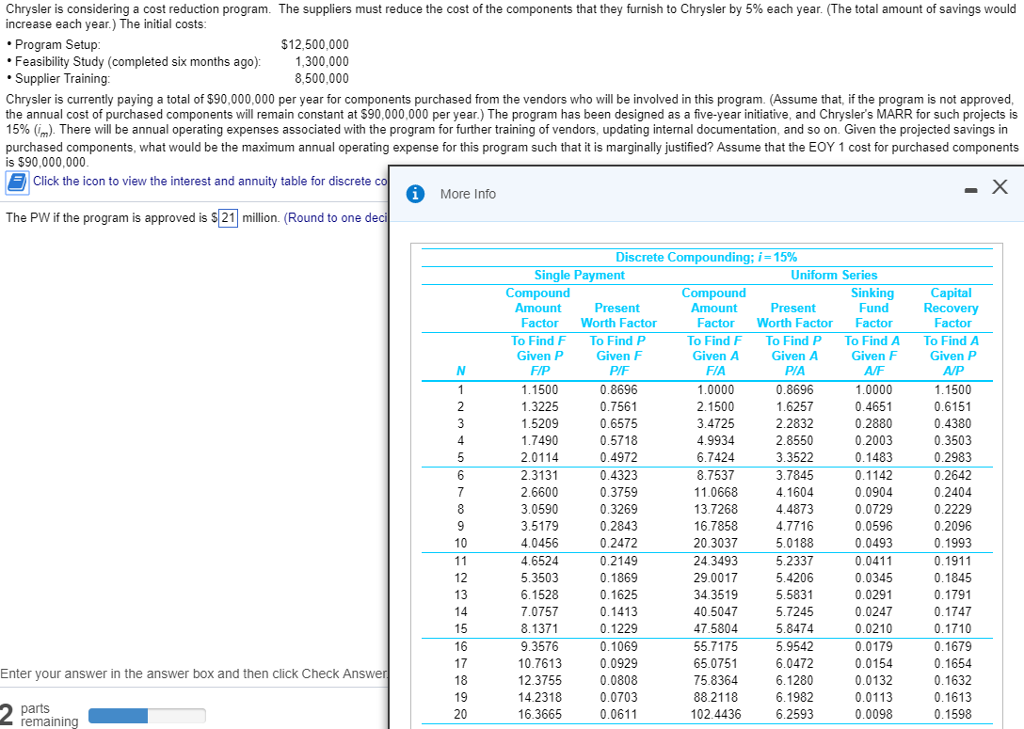Viewport: 1024px width, 729px height.
Task: Open the interest table book icon
Action: click(18, 182)
